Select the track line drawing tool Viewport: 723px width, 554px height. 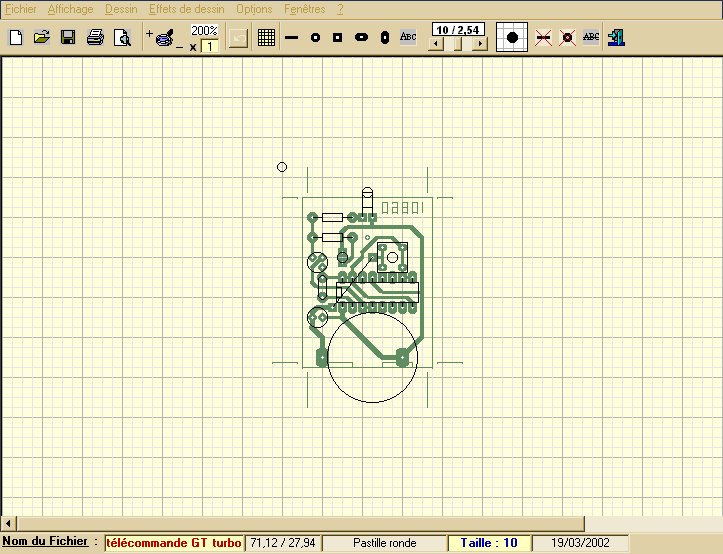[292, 38]
